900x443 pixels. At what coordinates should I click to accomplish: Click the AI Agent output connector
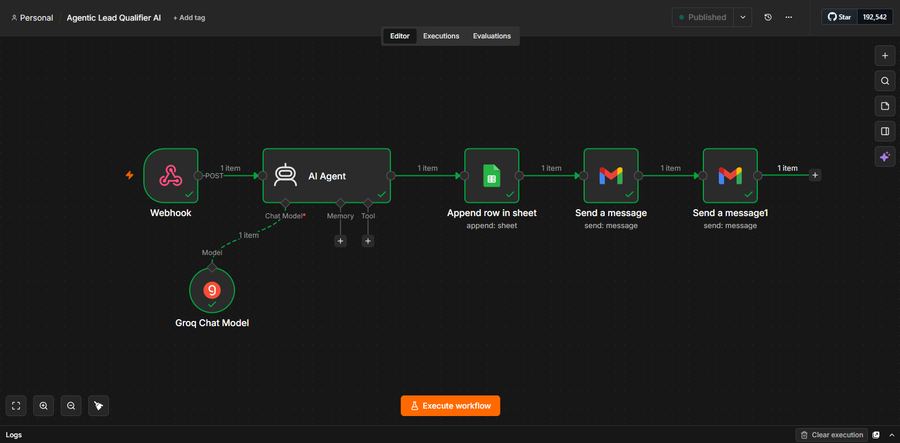point(391,176)
